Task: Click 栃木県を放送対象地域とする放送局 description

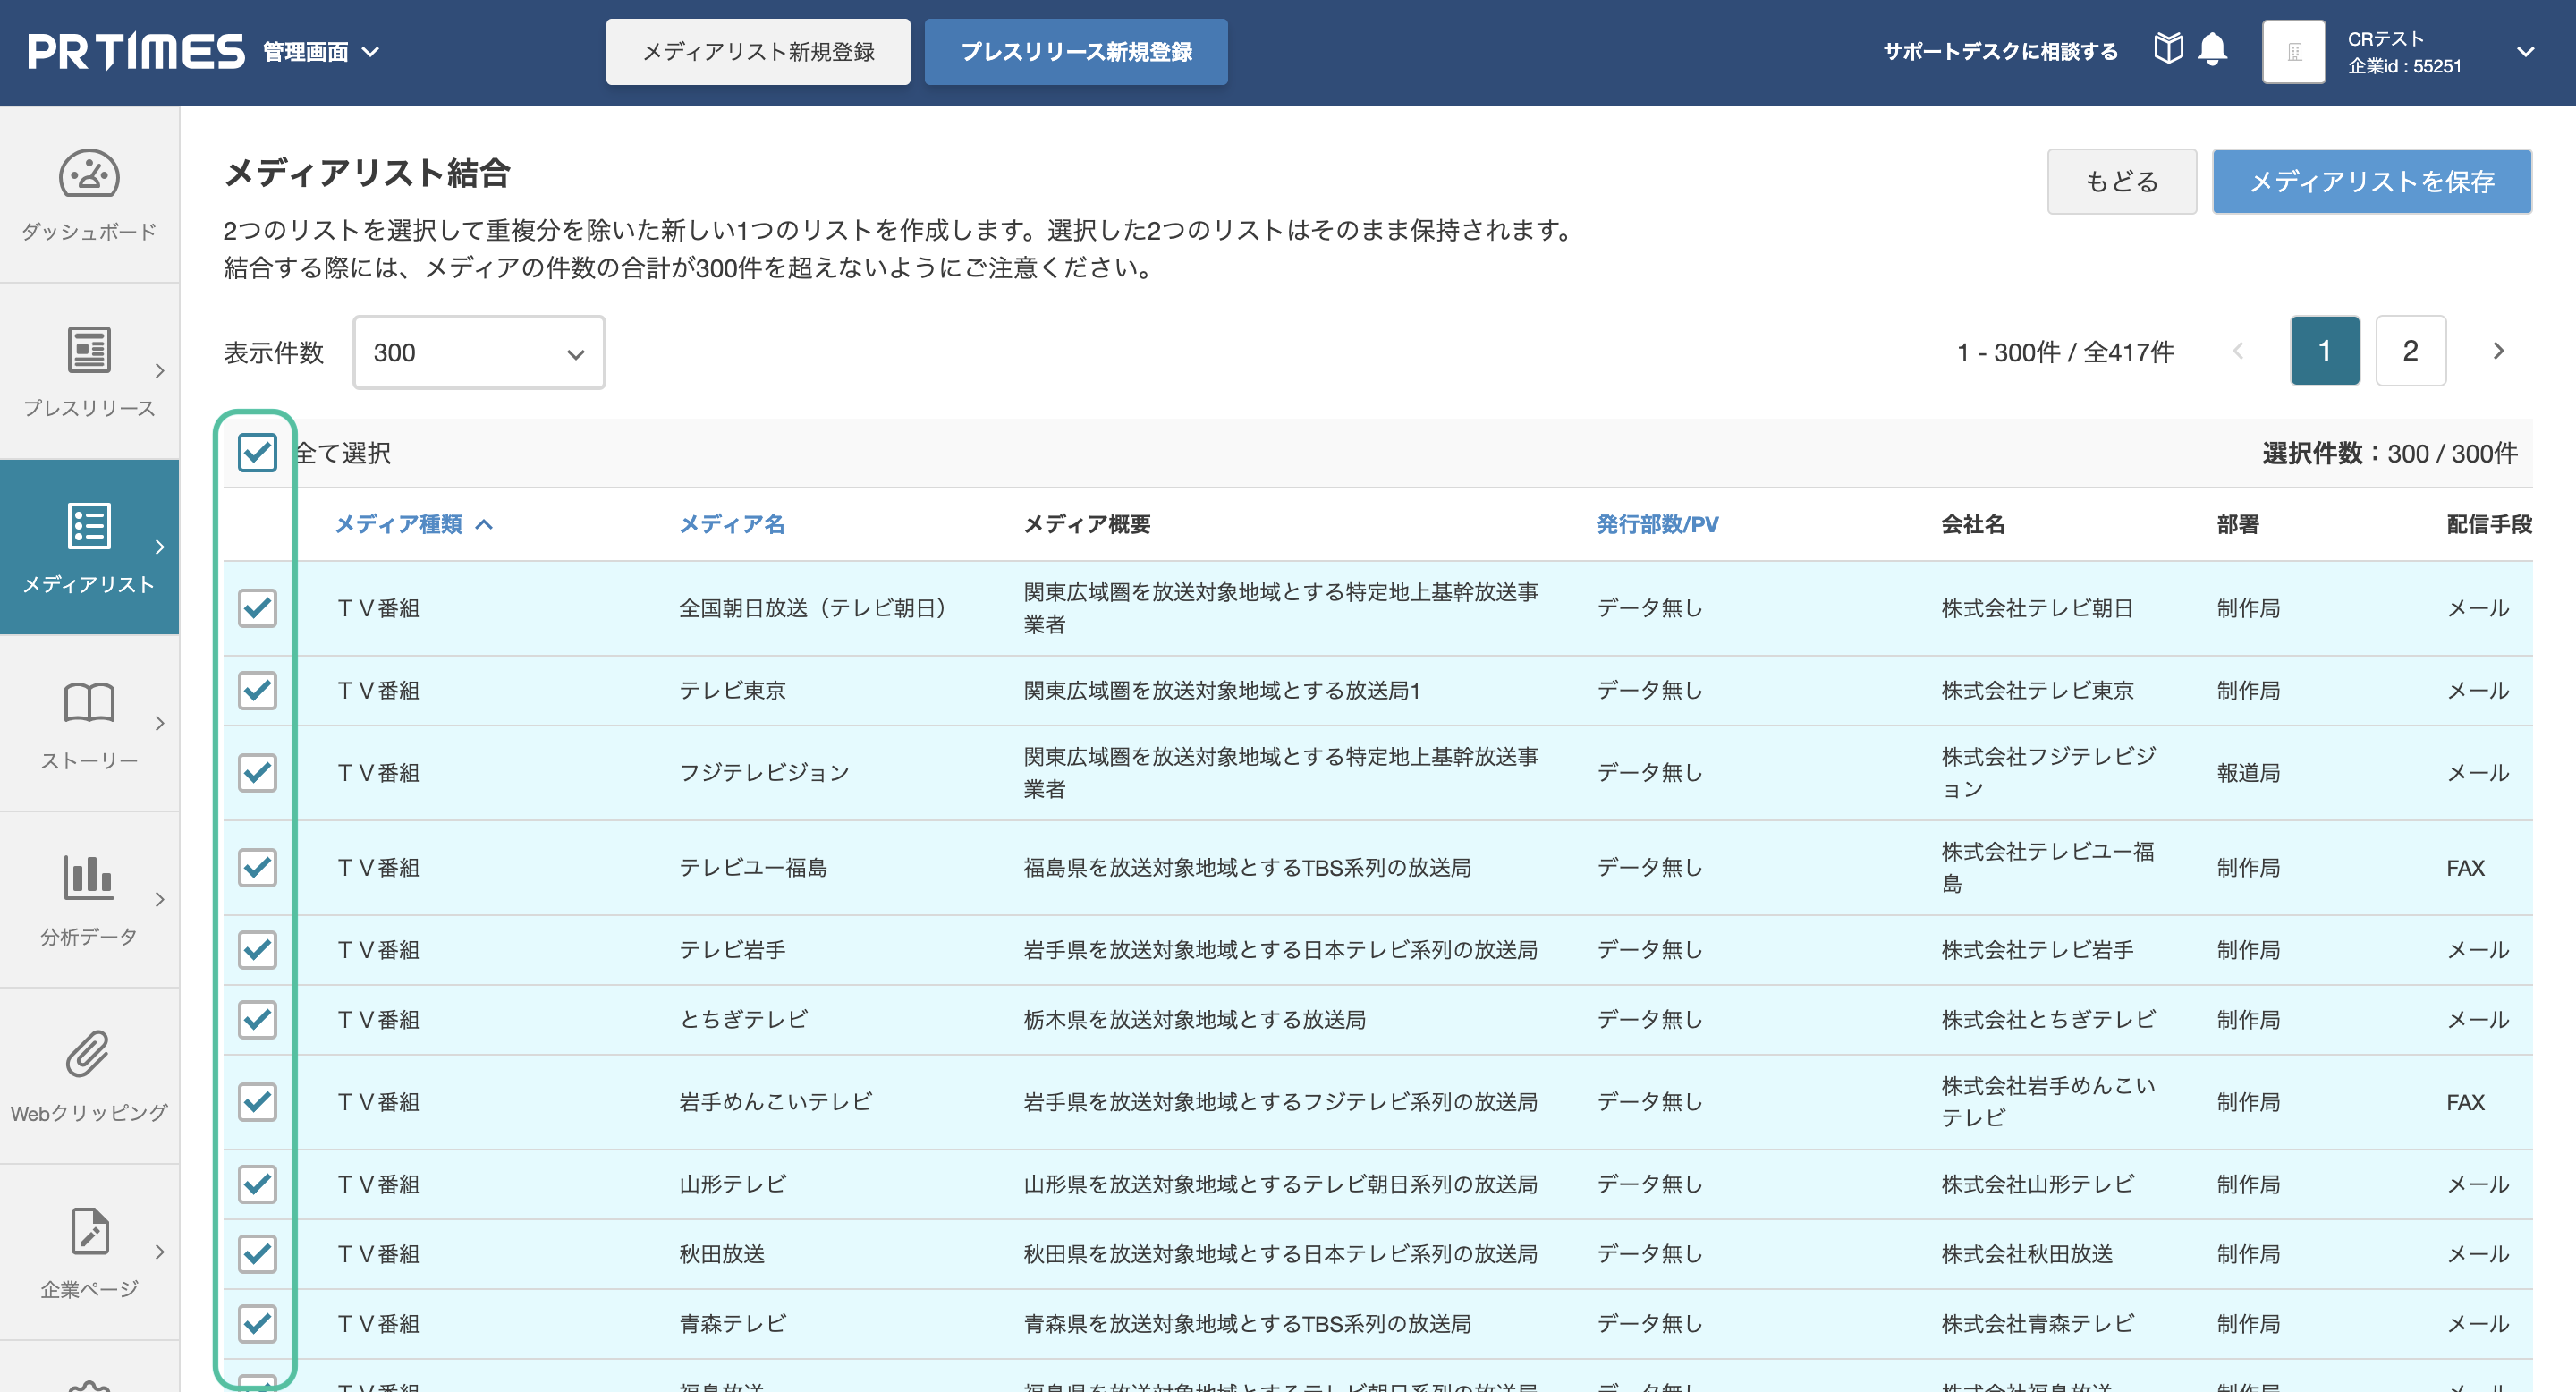Action: pyautogui.click(x=1194, y=1019)
